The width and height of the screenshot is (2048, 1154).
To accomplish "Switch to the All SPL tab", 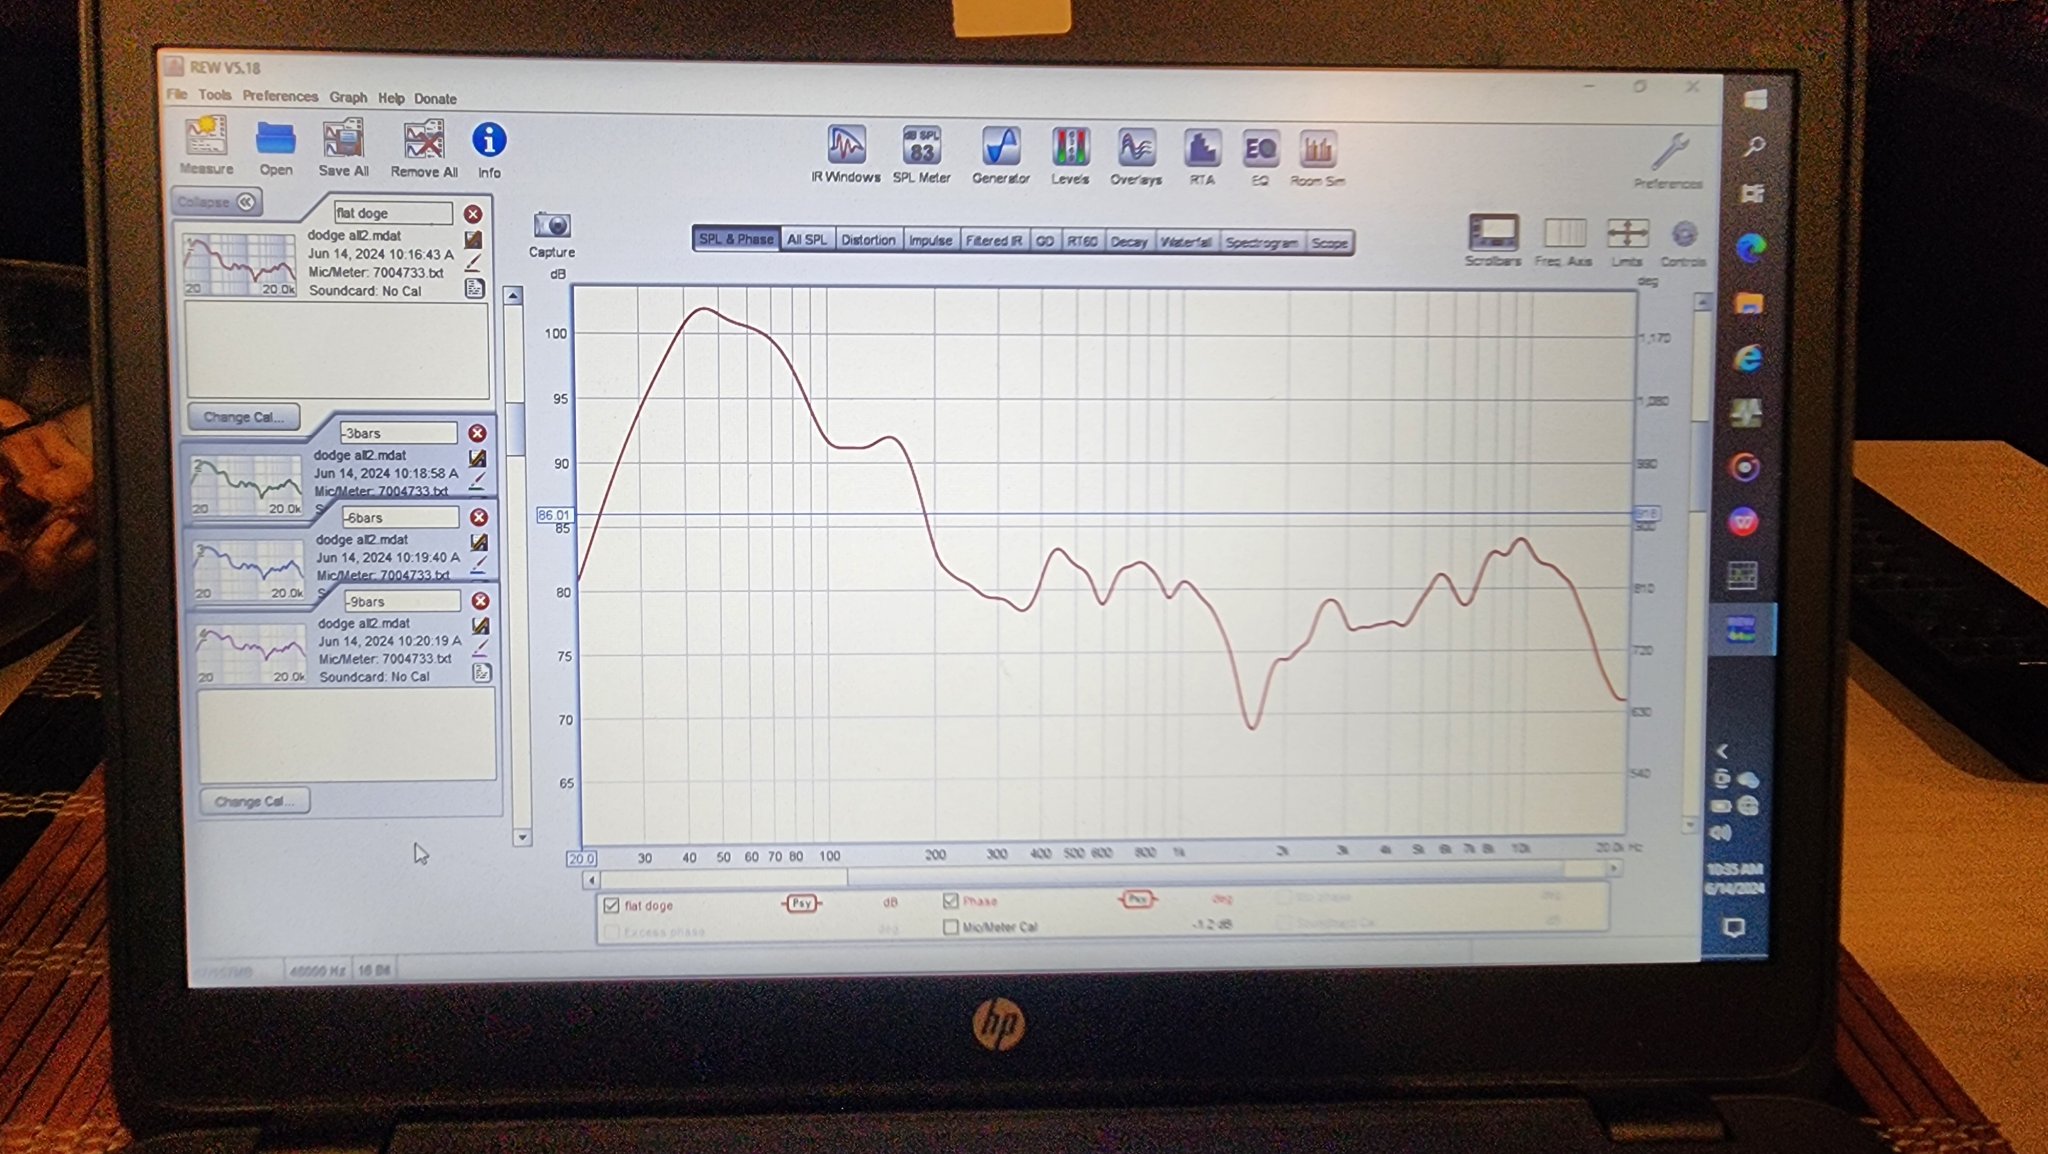I will (806, 240).
